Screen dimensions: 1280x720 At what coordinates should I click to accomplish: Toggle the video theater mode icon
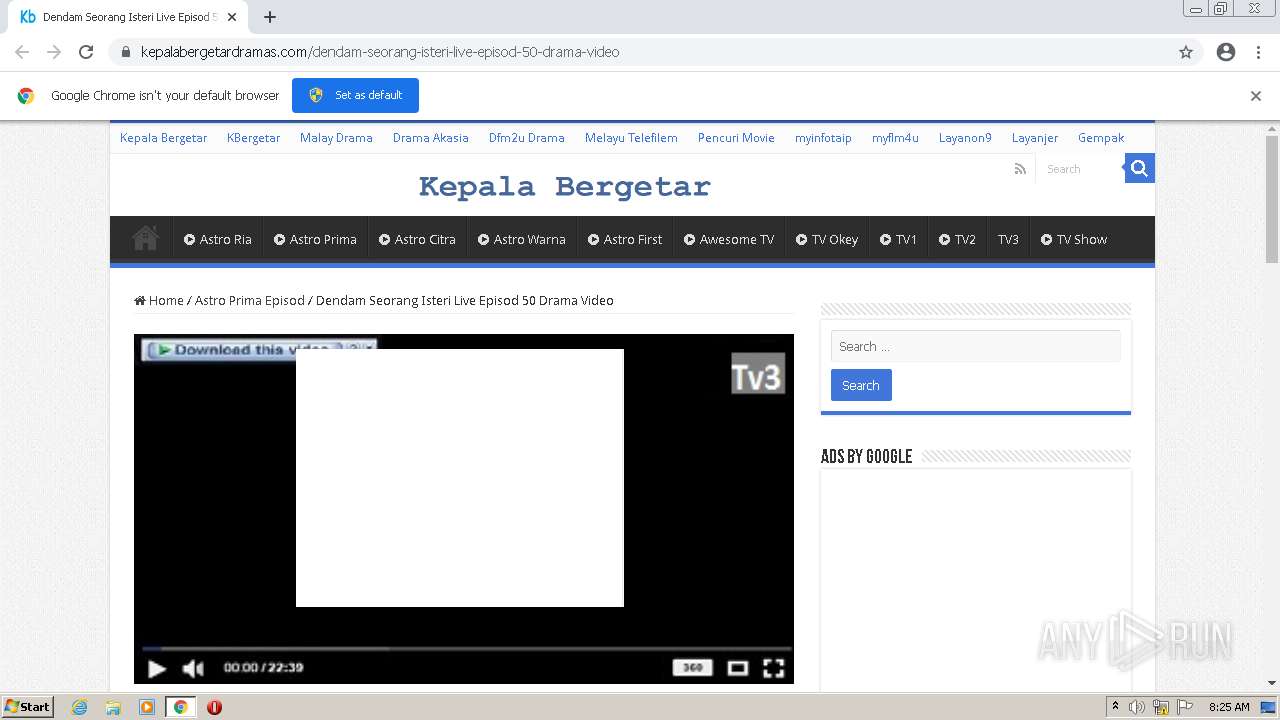737,667
